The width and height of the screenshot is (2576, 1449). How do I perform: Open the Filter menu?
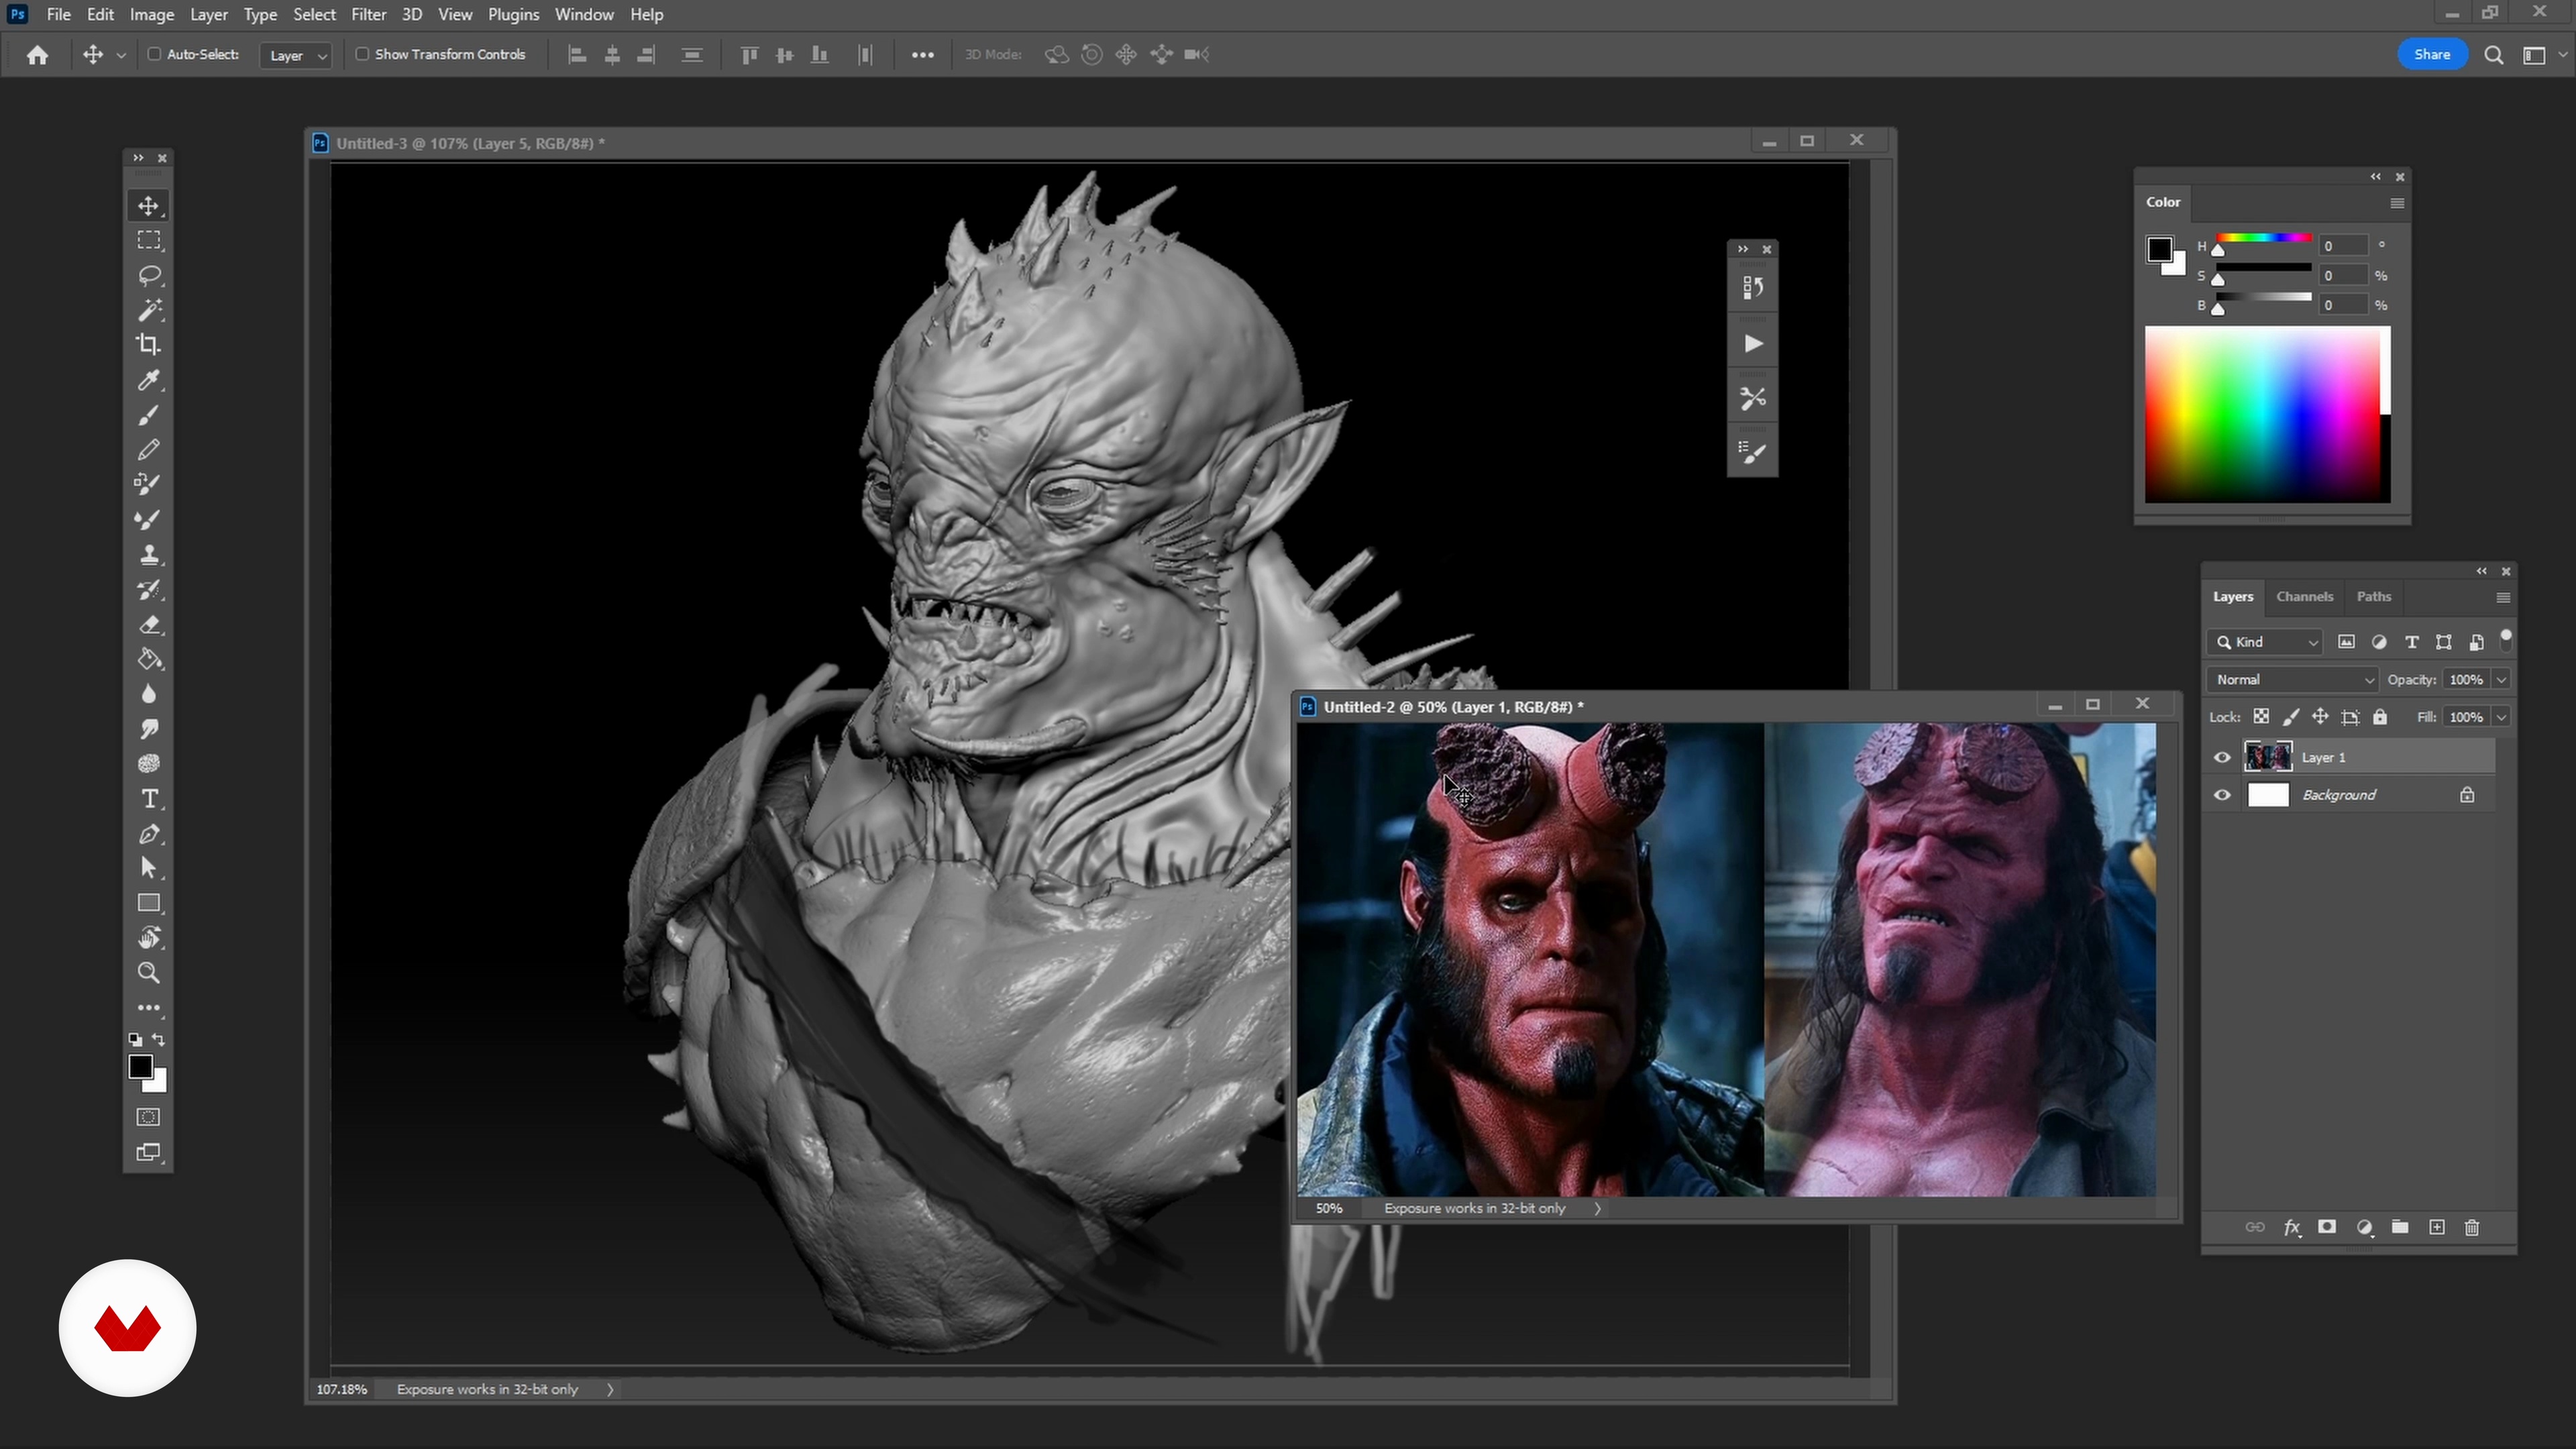[368, 14]
